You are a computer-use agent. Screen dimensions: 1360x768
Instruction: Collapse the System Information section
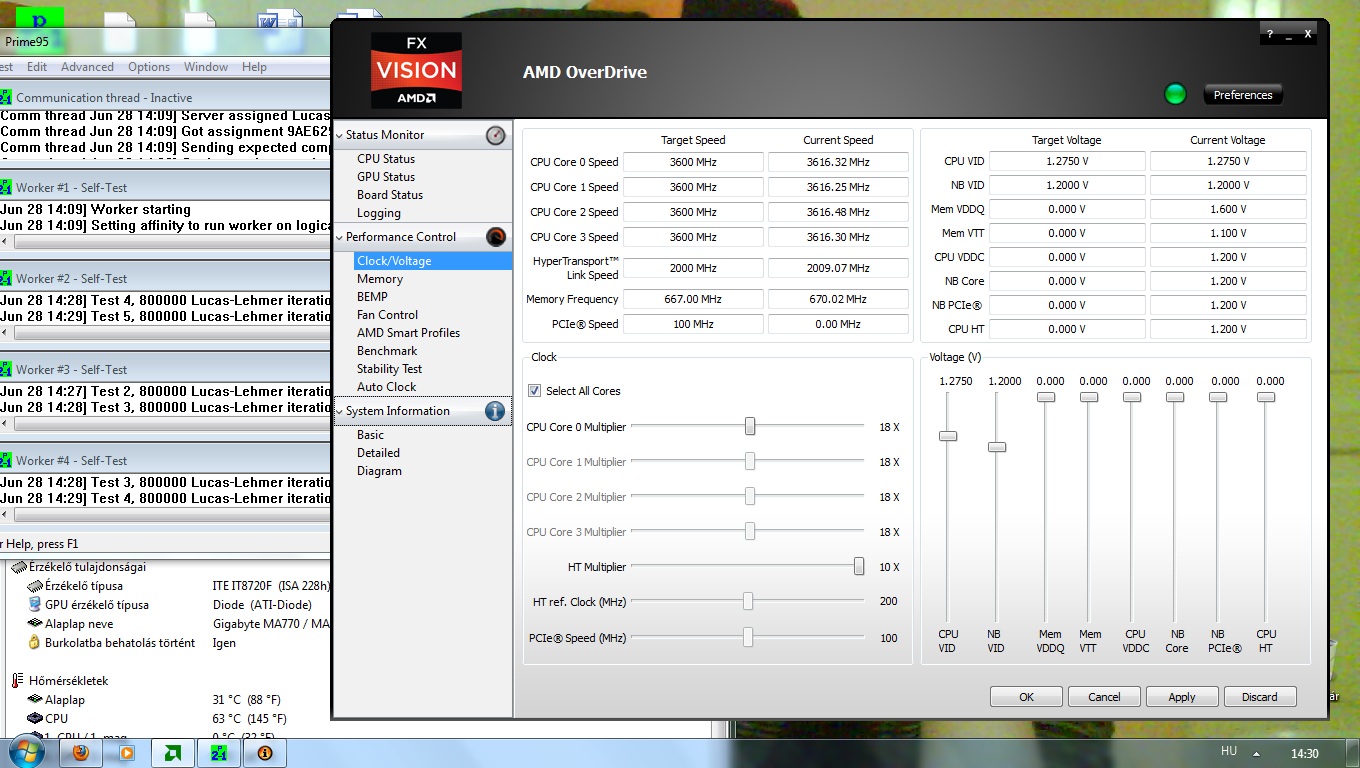(339, 411)
